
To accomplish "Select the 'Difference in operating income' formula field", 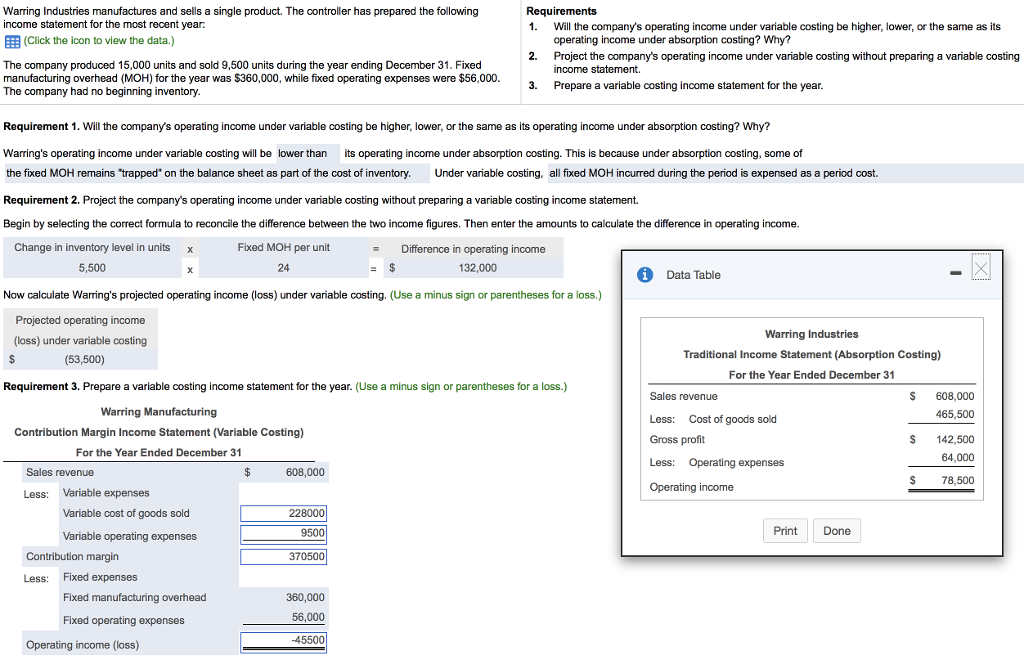I will coord(473,249).
